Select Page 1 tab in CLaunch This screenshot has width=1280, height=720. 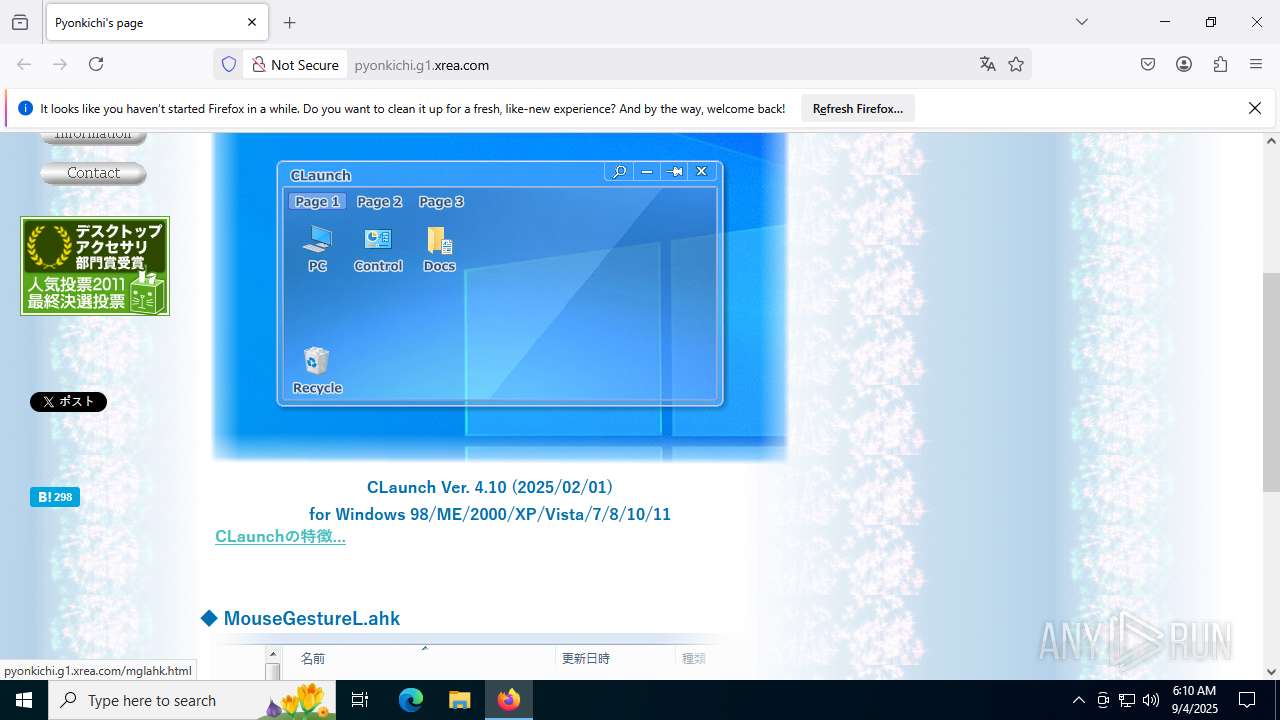point(317,201)
